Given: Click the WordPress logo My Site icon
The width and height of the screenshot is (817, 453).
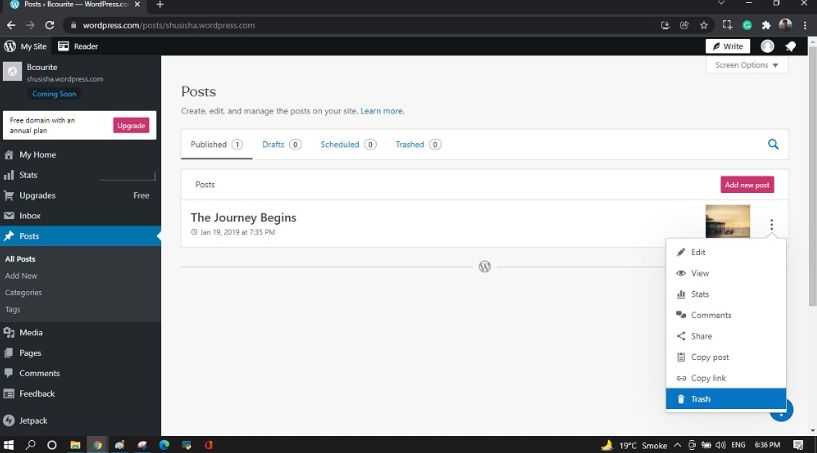Looking at the screenshot, I should click(10, 46).
